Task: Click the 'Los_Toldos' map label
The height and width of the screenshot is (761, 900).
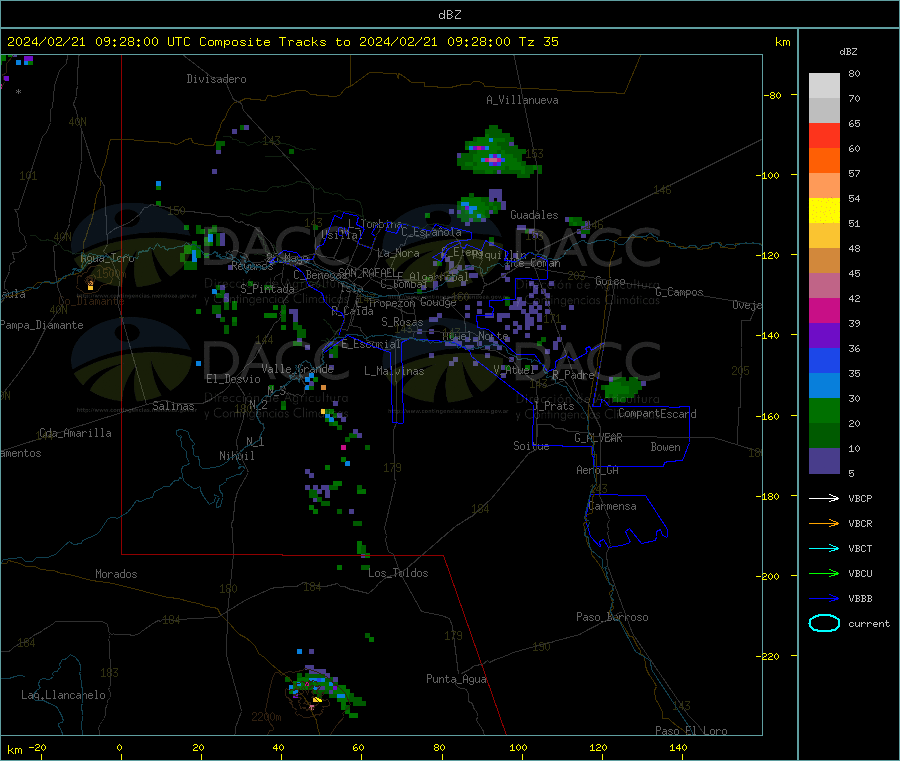Action: pos(398,573)
